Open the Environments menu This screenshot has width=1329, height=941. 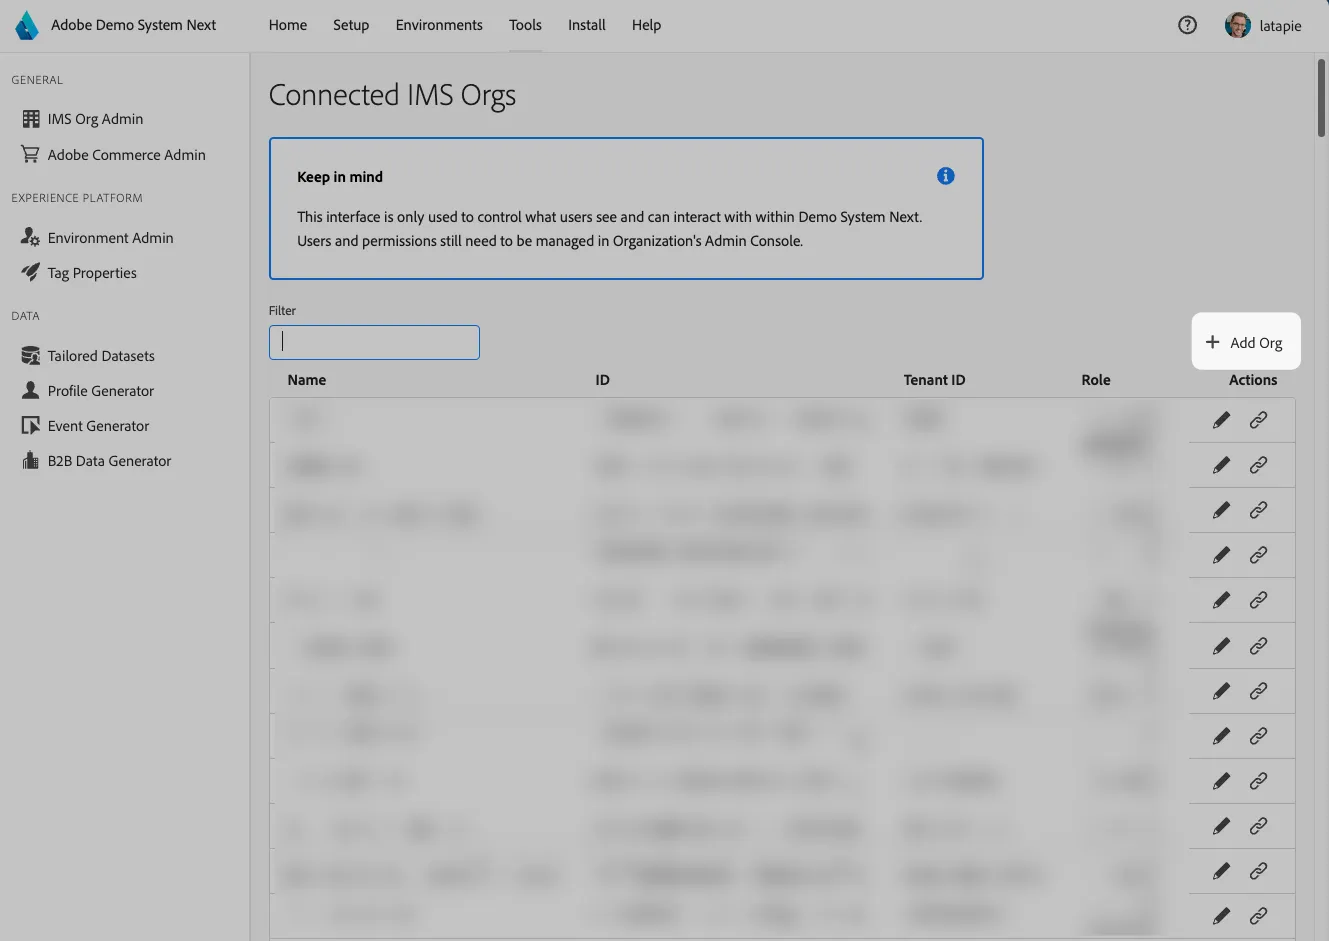439,25
